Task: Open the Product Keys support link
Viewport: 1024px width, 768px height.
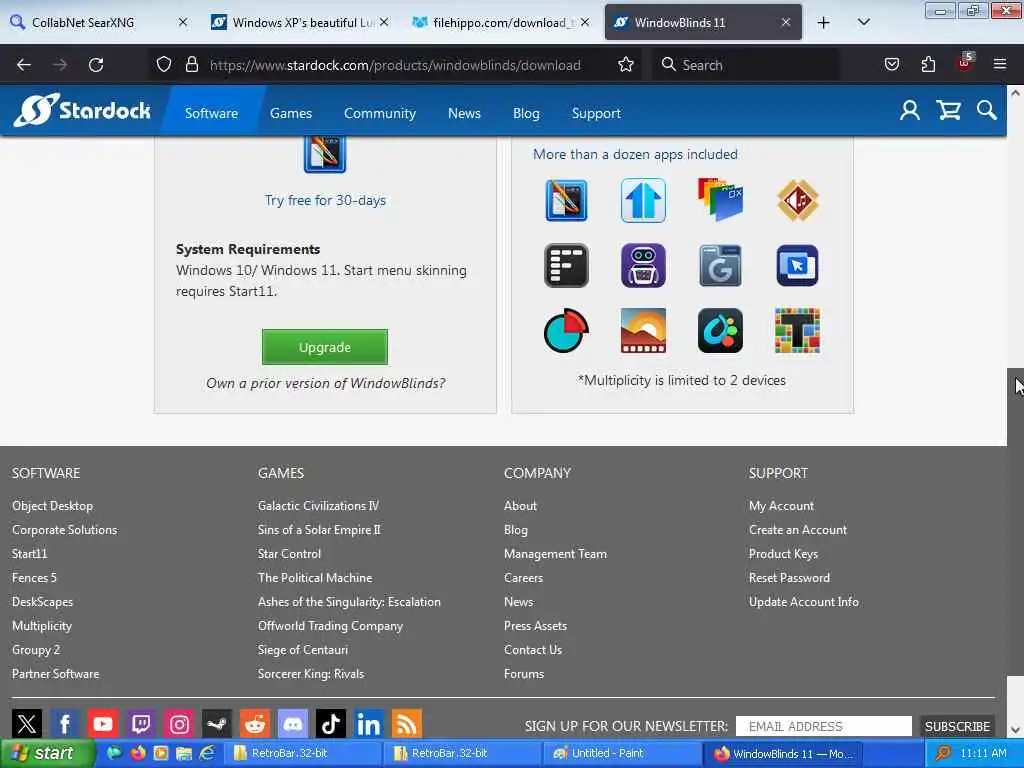Action: [783, 553]
